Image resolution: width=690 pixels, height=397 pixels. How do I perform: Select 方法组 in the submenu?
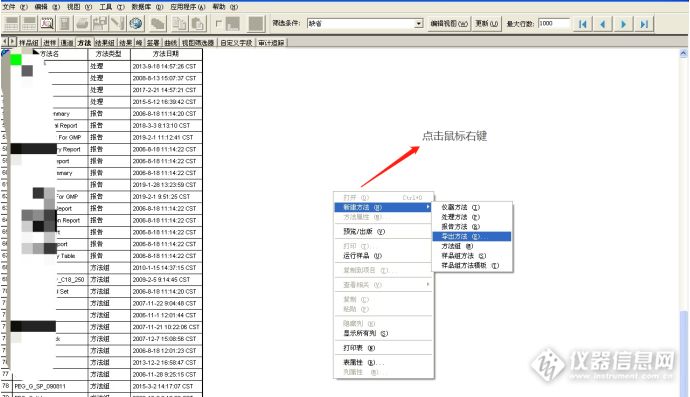tap(473, 246)
